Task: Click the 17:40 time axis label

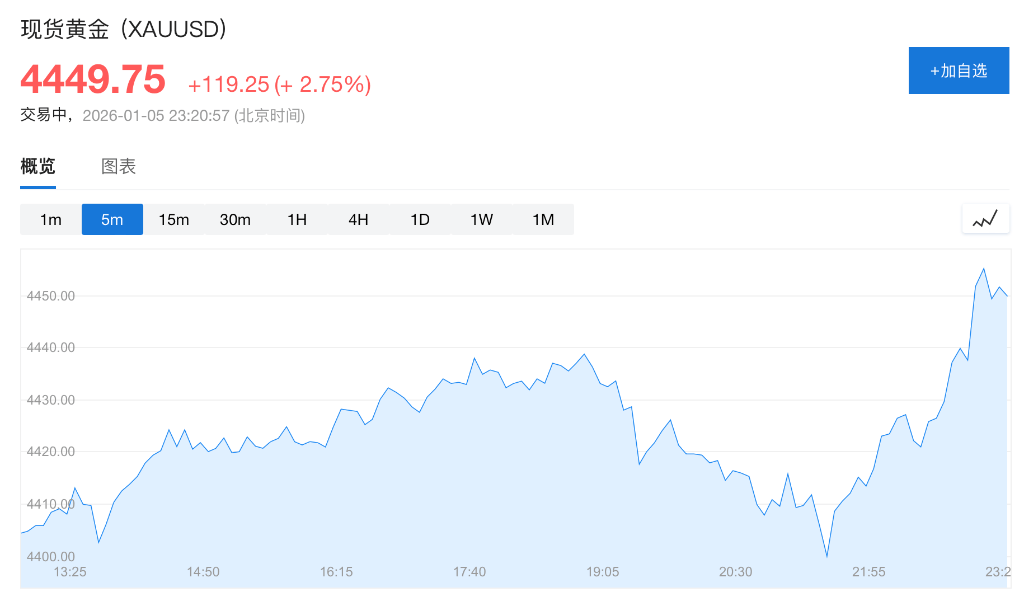Action: click(x=469, y=572)
